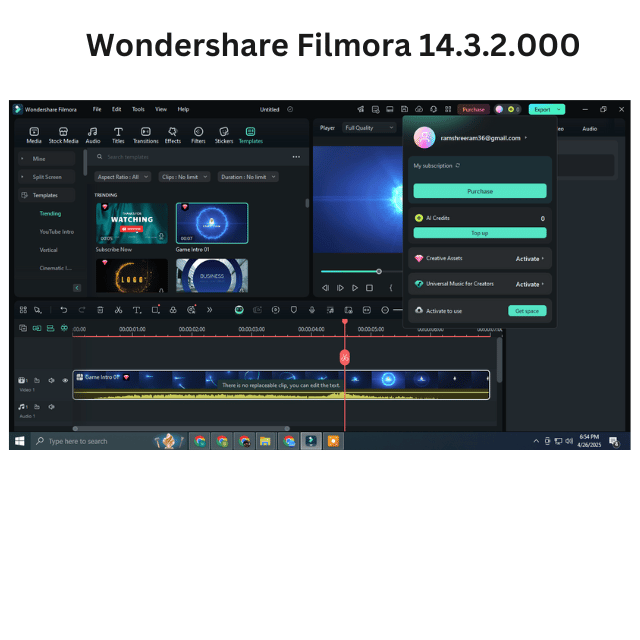Select Vertical template category
Image resolution: width=640 pixels, height=640 pixels.
[49, 250]
